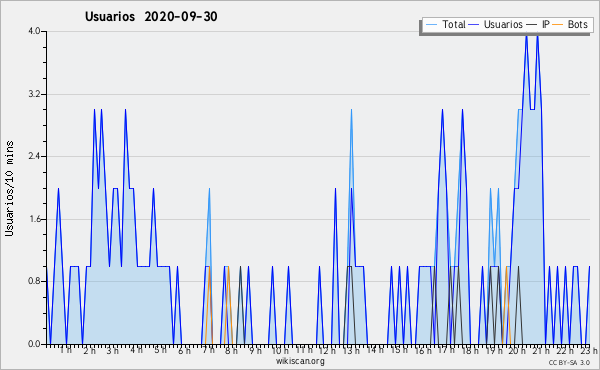Click the 2.4 y-axis label
The height and width of the screenshot is (370, 600).
34,156
